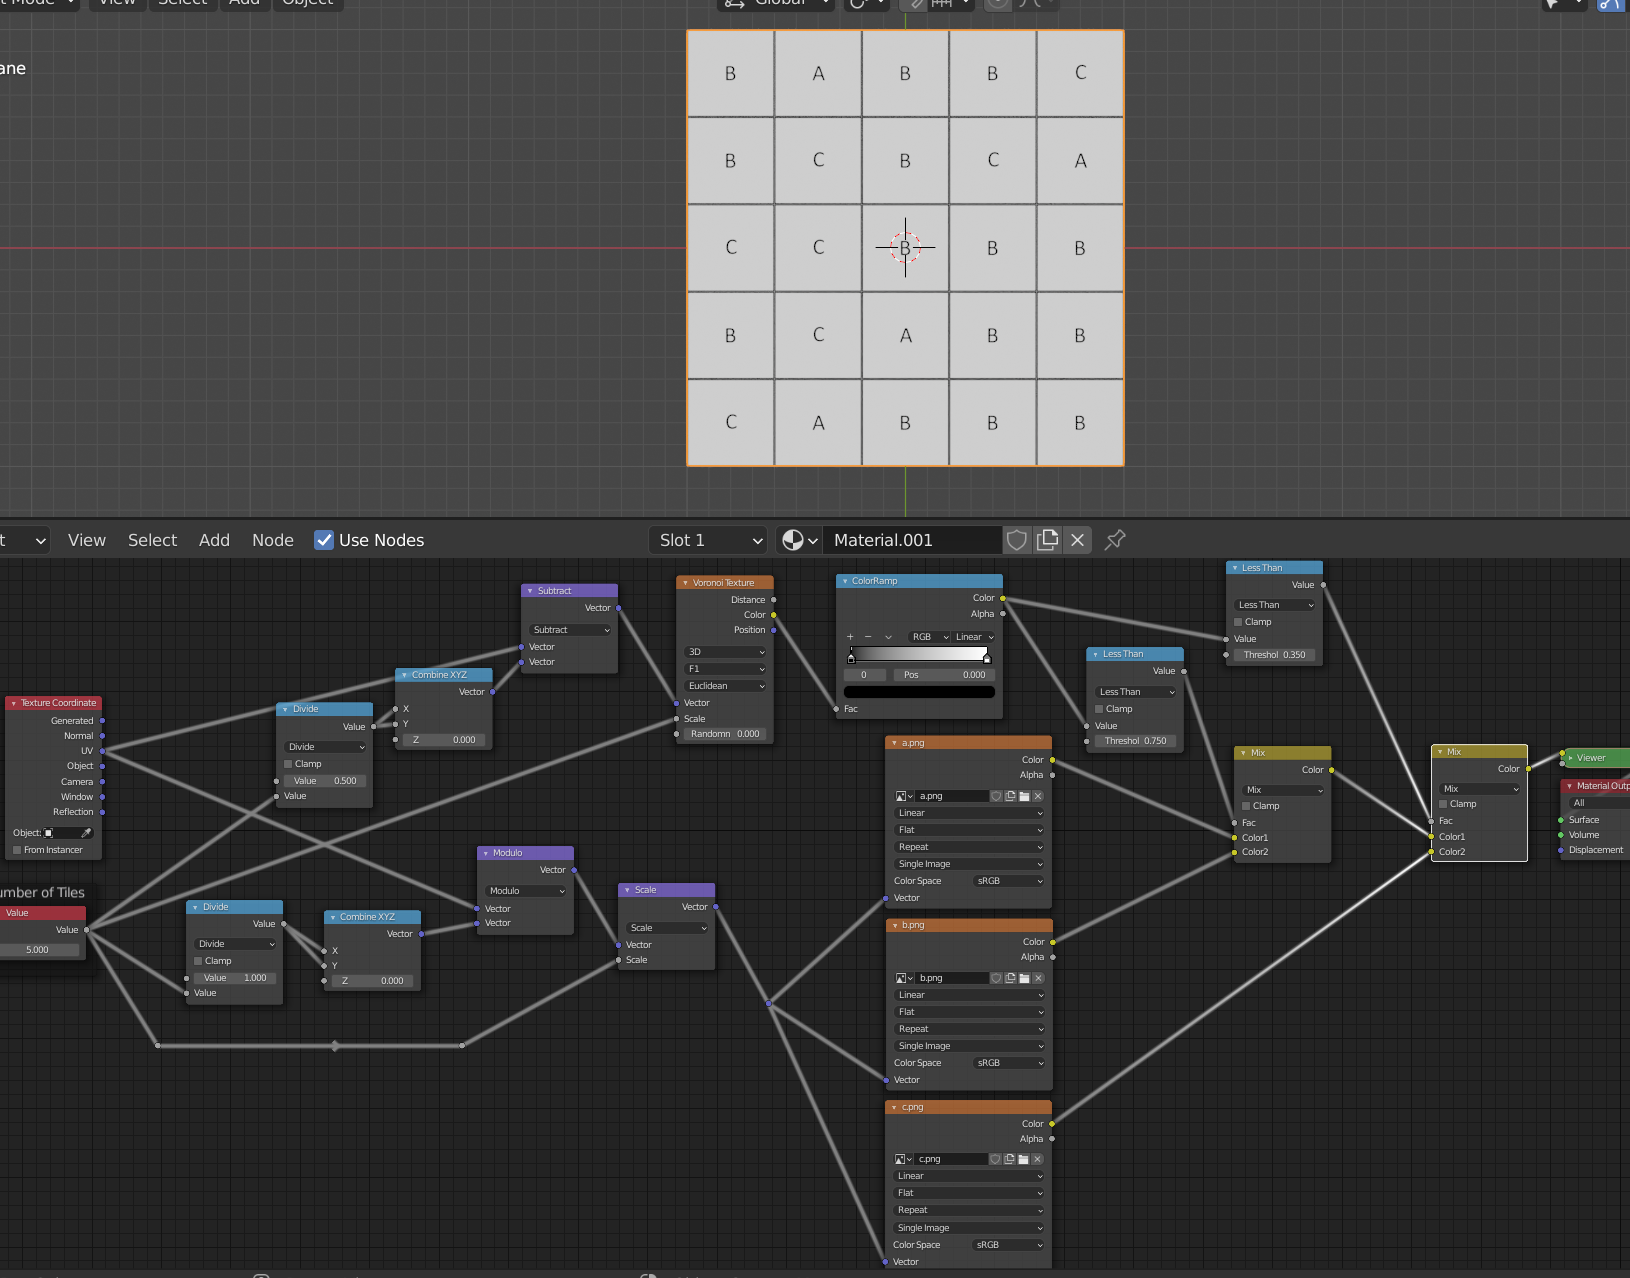Open the browse material sphere icon dropdown
Viewport: 1630px width, 1278px height.
(x=799, y=540)
